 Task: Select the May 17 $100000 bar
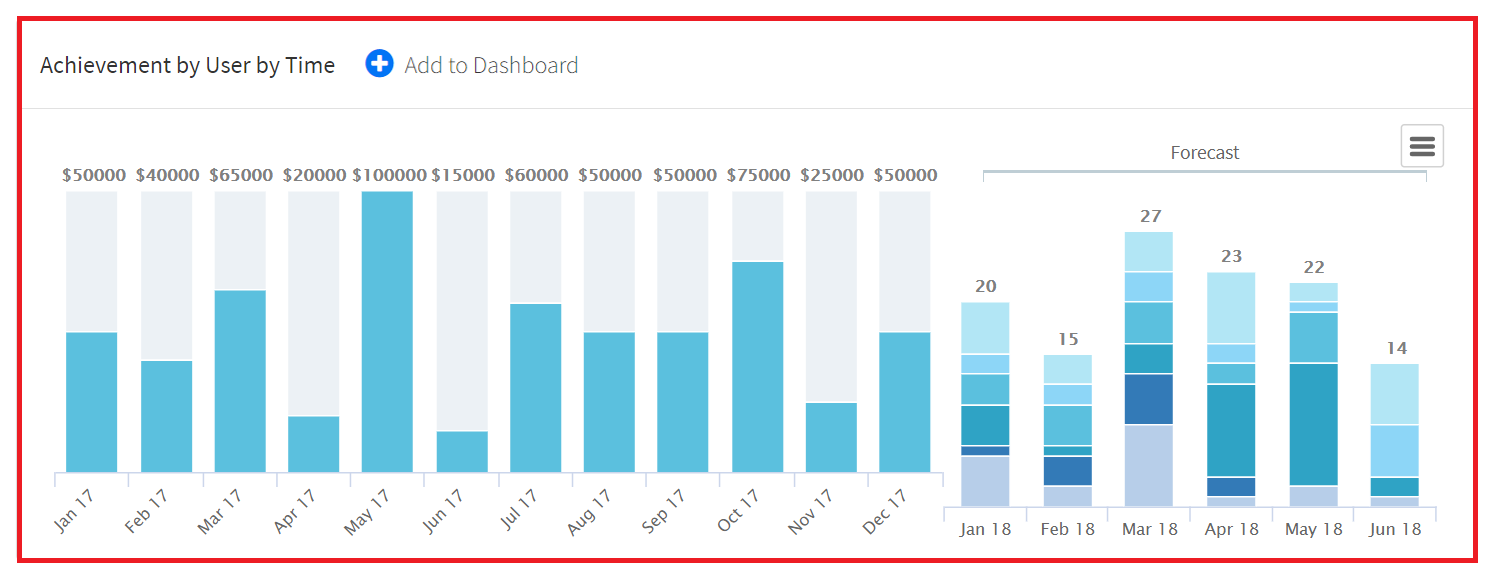pos(387,331)
